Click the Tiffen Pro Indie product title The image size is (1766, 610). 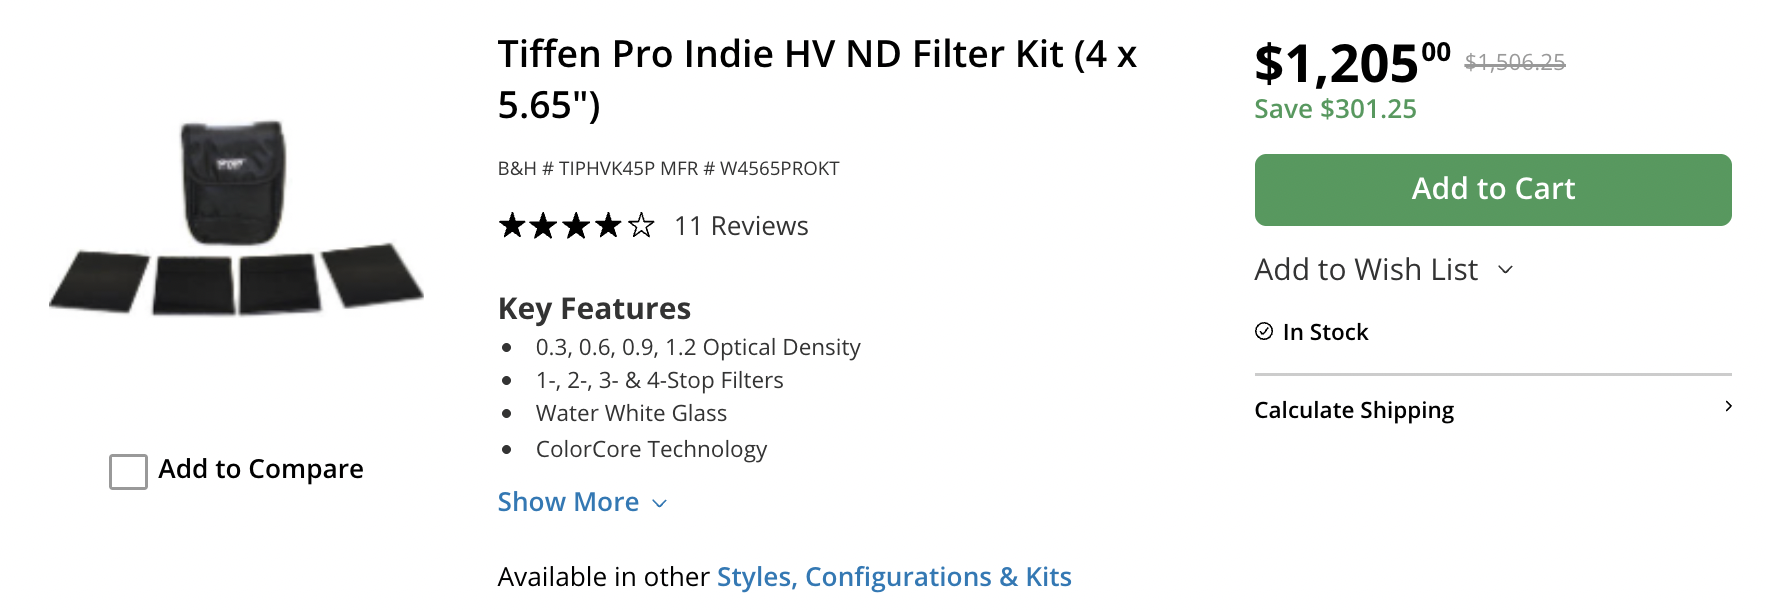pyautogui.click(x=817, y=79)
